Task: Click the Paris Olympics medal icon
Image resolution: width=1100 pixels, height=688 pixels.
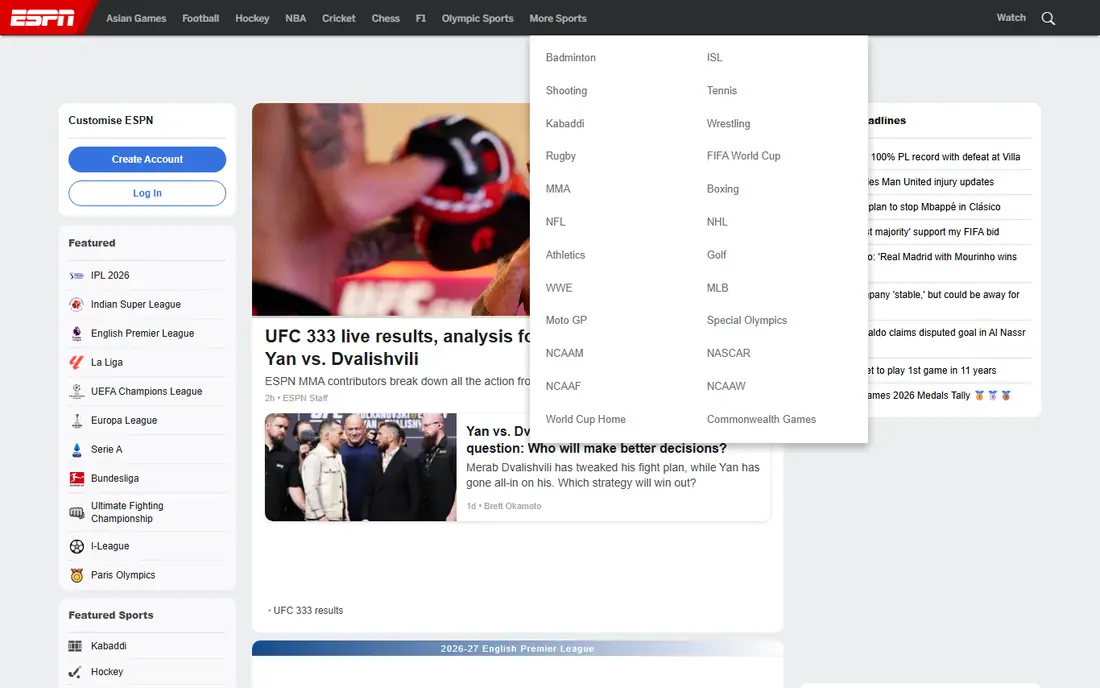Action: (x=76, y=575)
